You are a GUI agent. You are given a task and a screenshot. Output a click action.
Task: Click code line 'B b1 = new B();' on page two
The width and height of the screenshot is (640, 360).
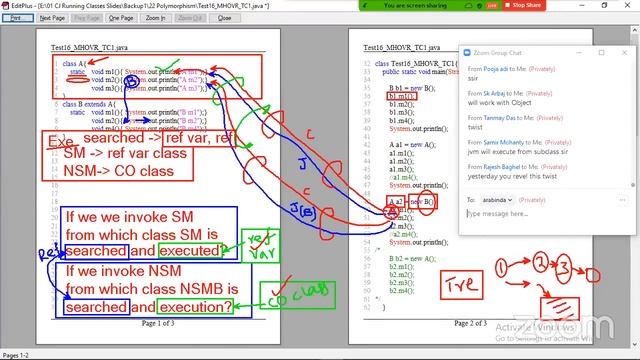412,88
